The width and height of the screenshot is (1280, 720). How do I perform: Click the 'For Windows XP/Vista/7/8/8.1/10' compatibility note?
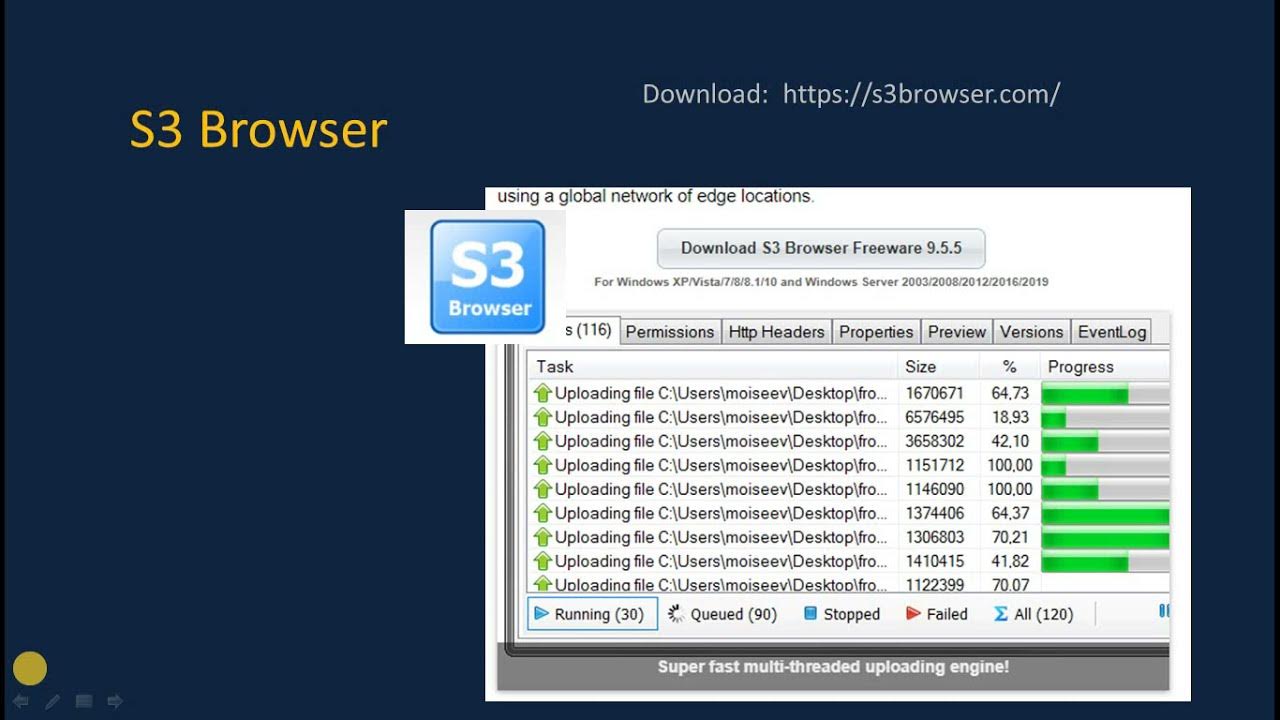tap(821, 282)
